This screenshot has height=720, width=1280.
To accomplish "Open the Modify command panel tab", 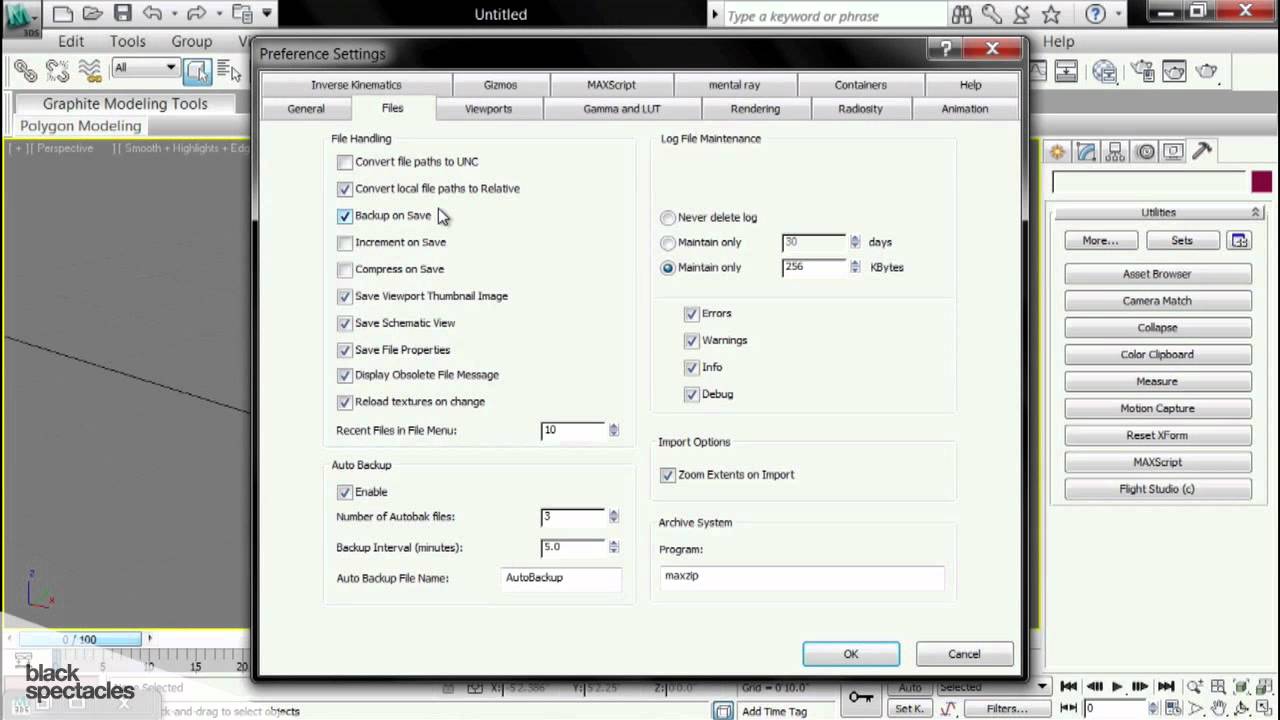I will [x=1087, y=152].
